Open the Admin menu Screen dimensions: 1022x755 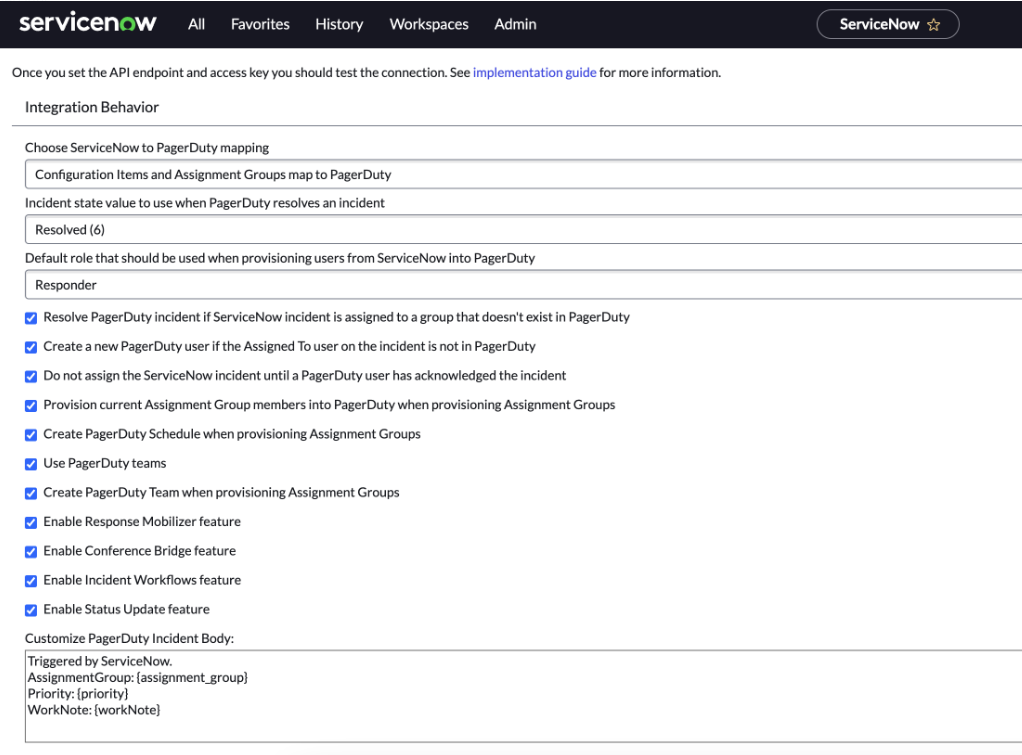click(515, 24)
